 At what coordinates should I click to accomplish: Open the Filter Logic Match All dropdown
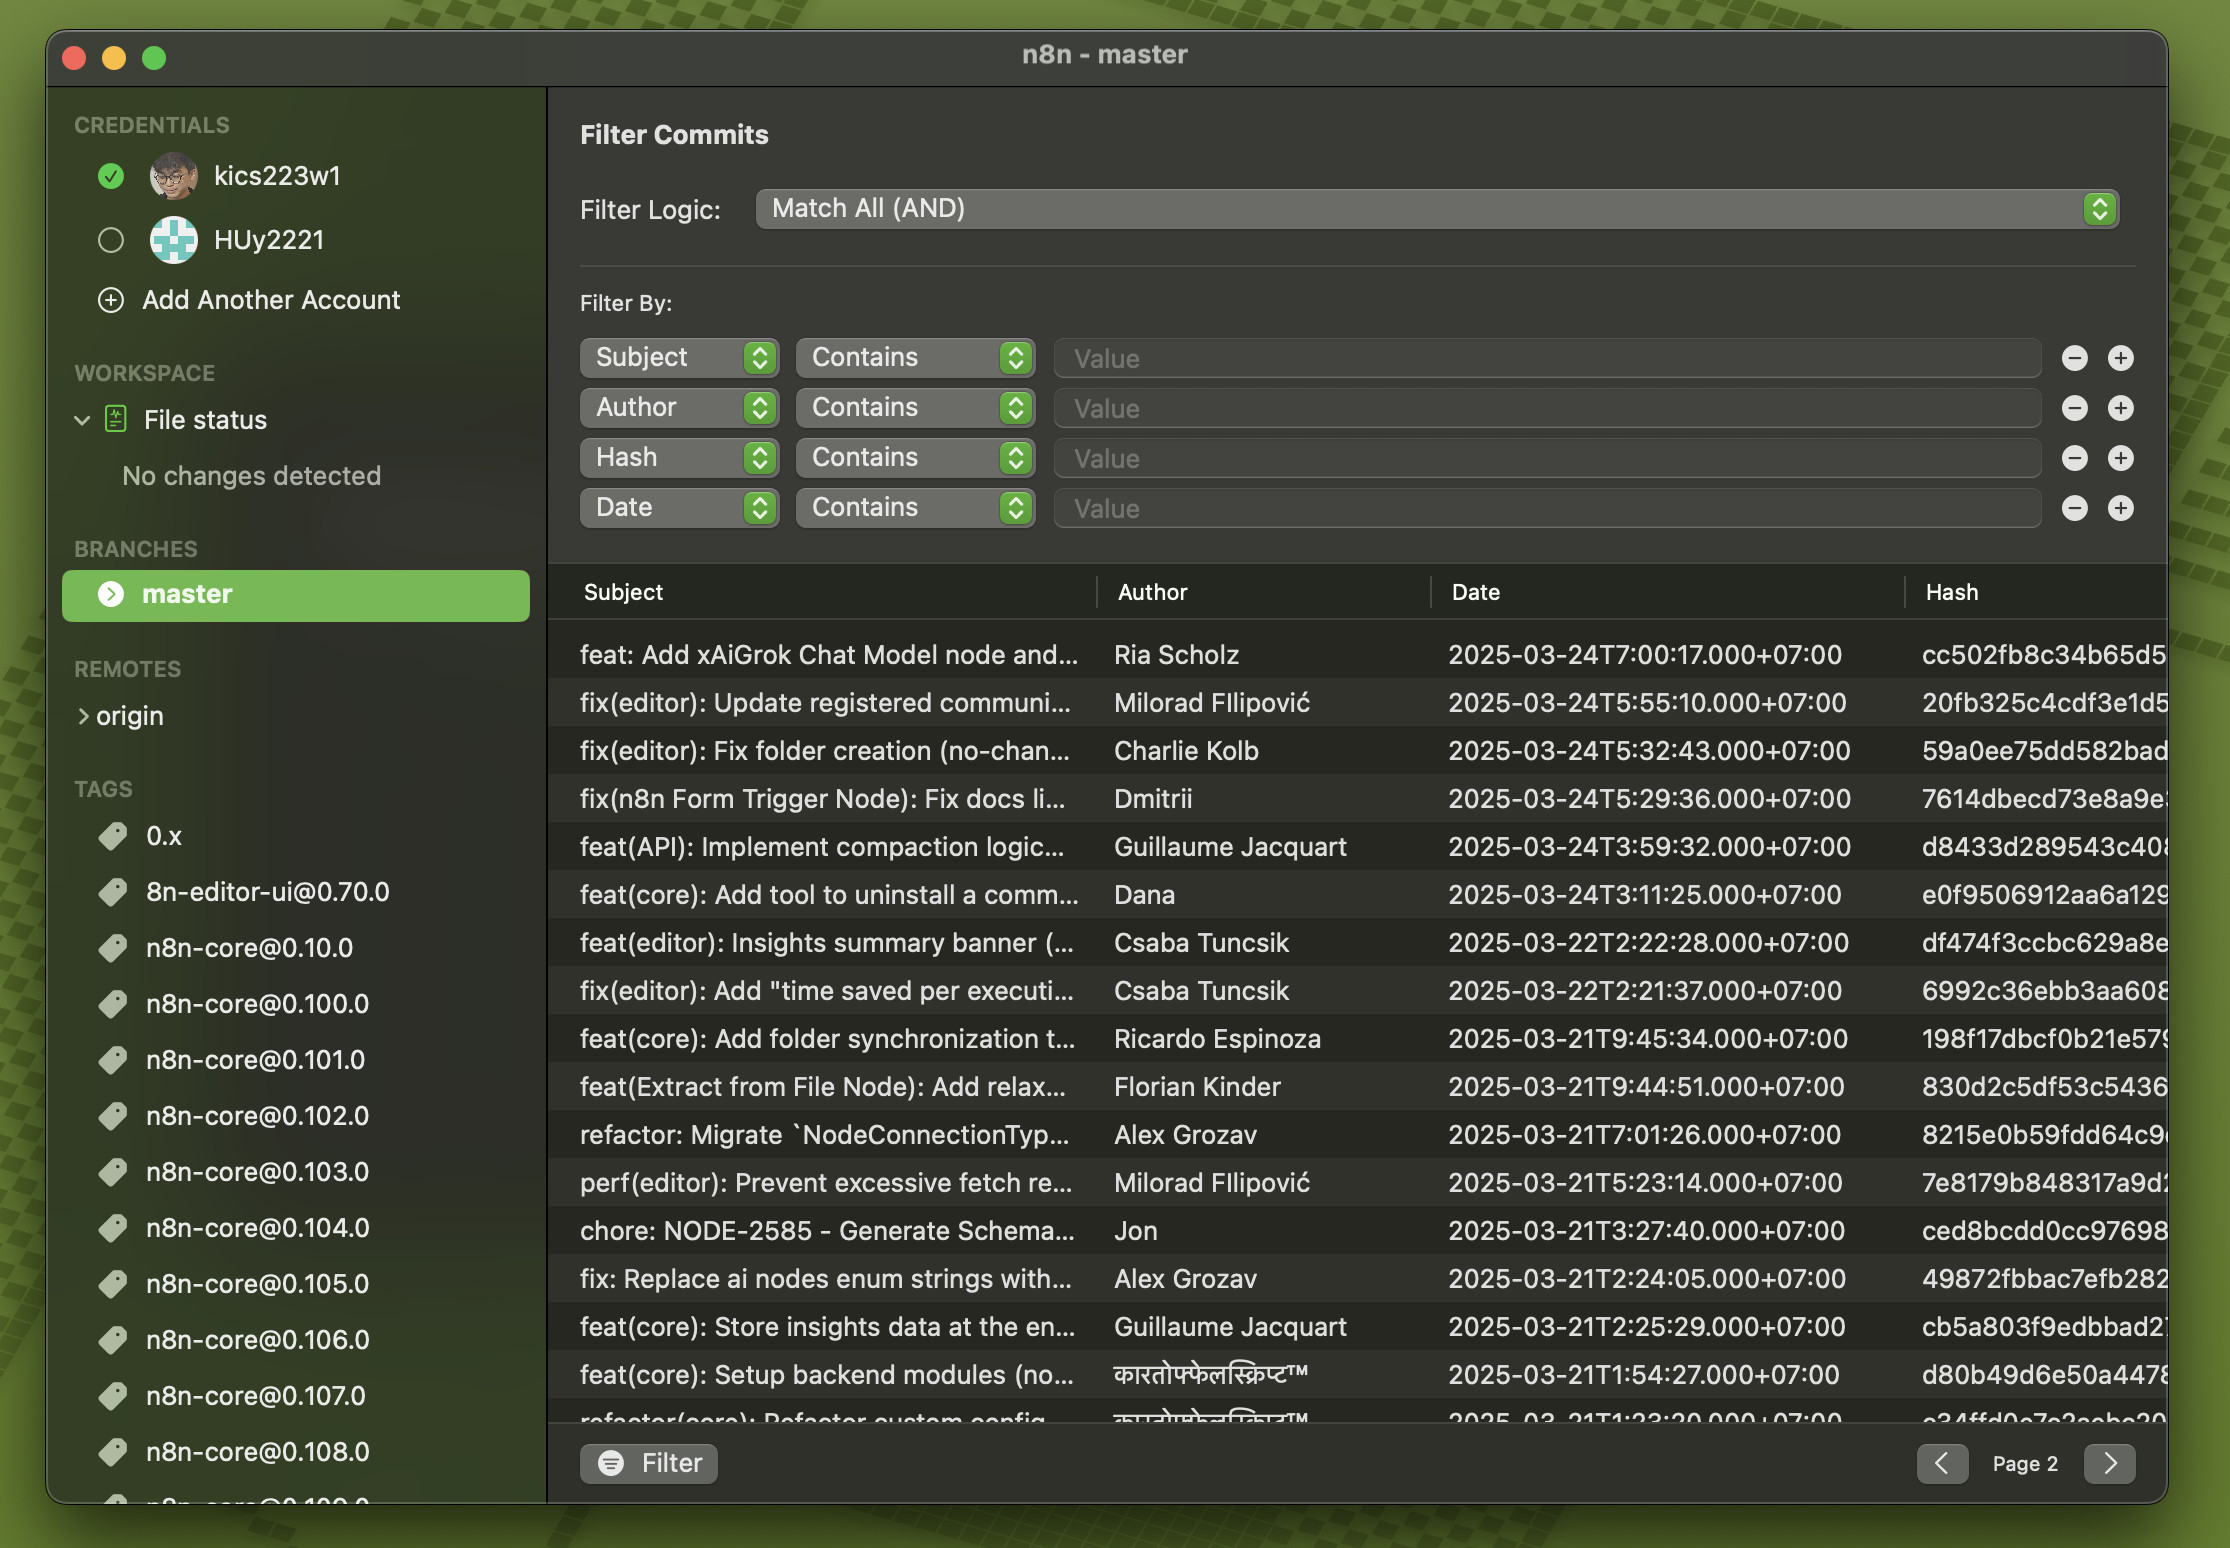point(1437,209)
